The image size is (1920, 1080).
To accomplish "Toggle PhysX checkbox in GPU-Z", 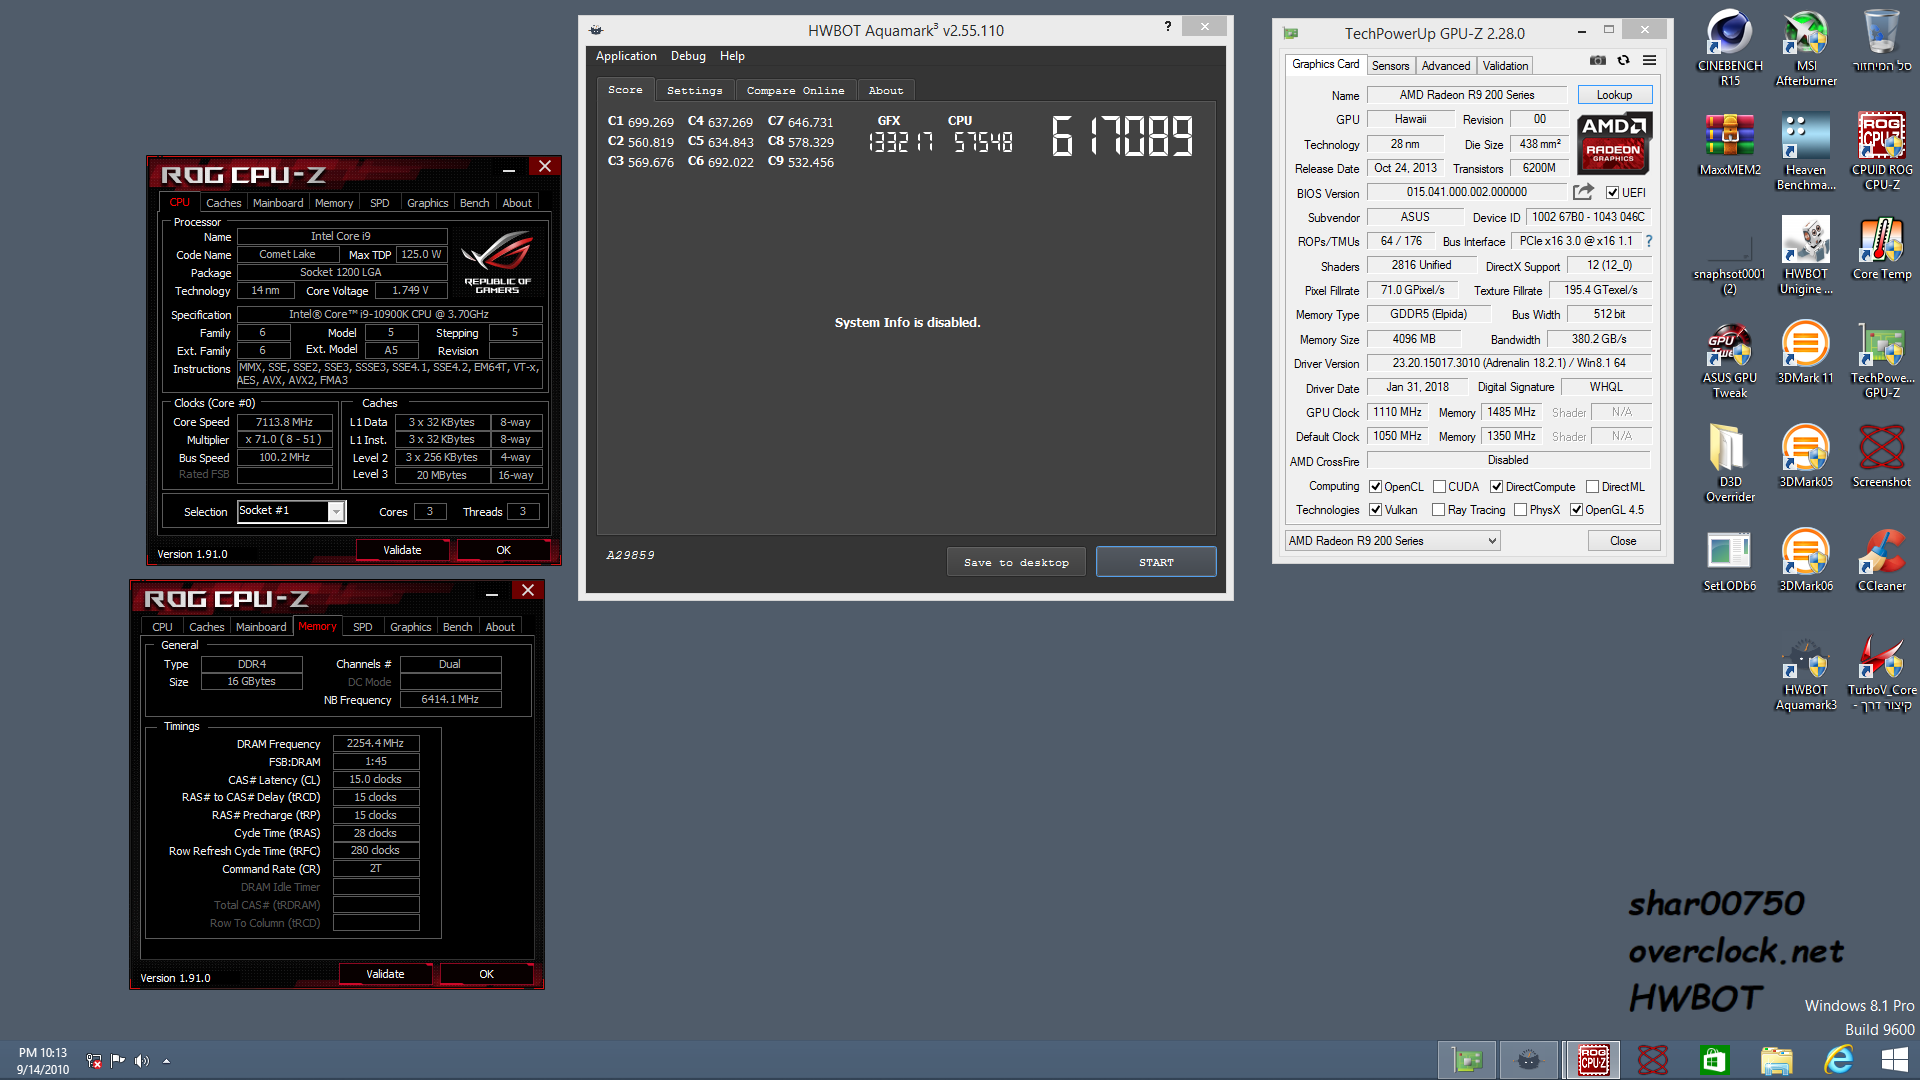I will (x=1520, y=510).
